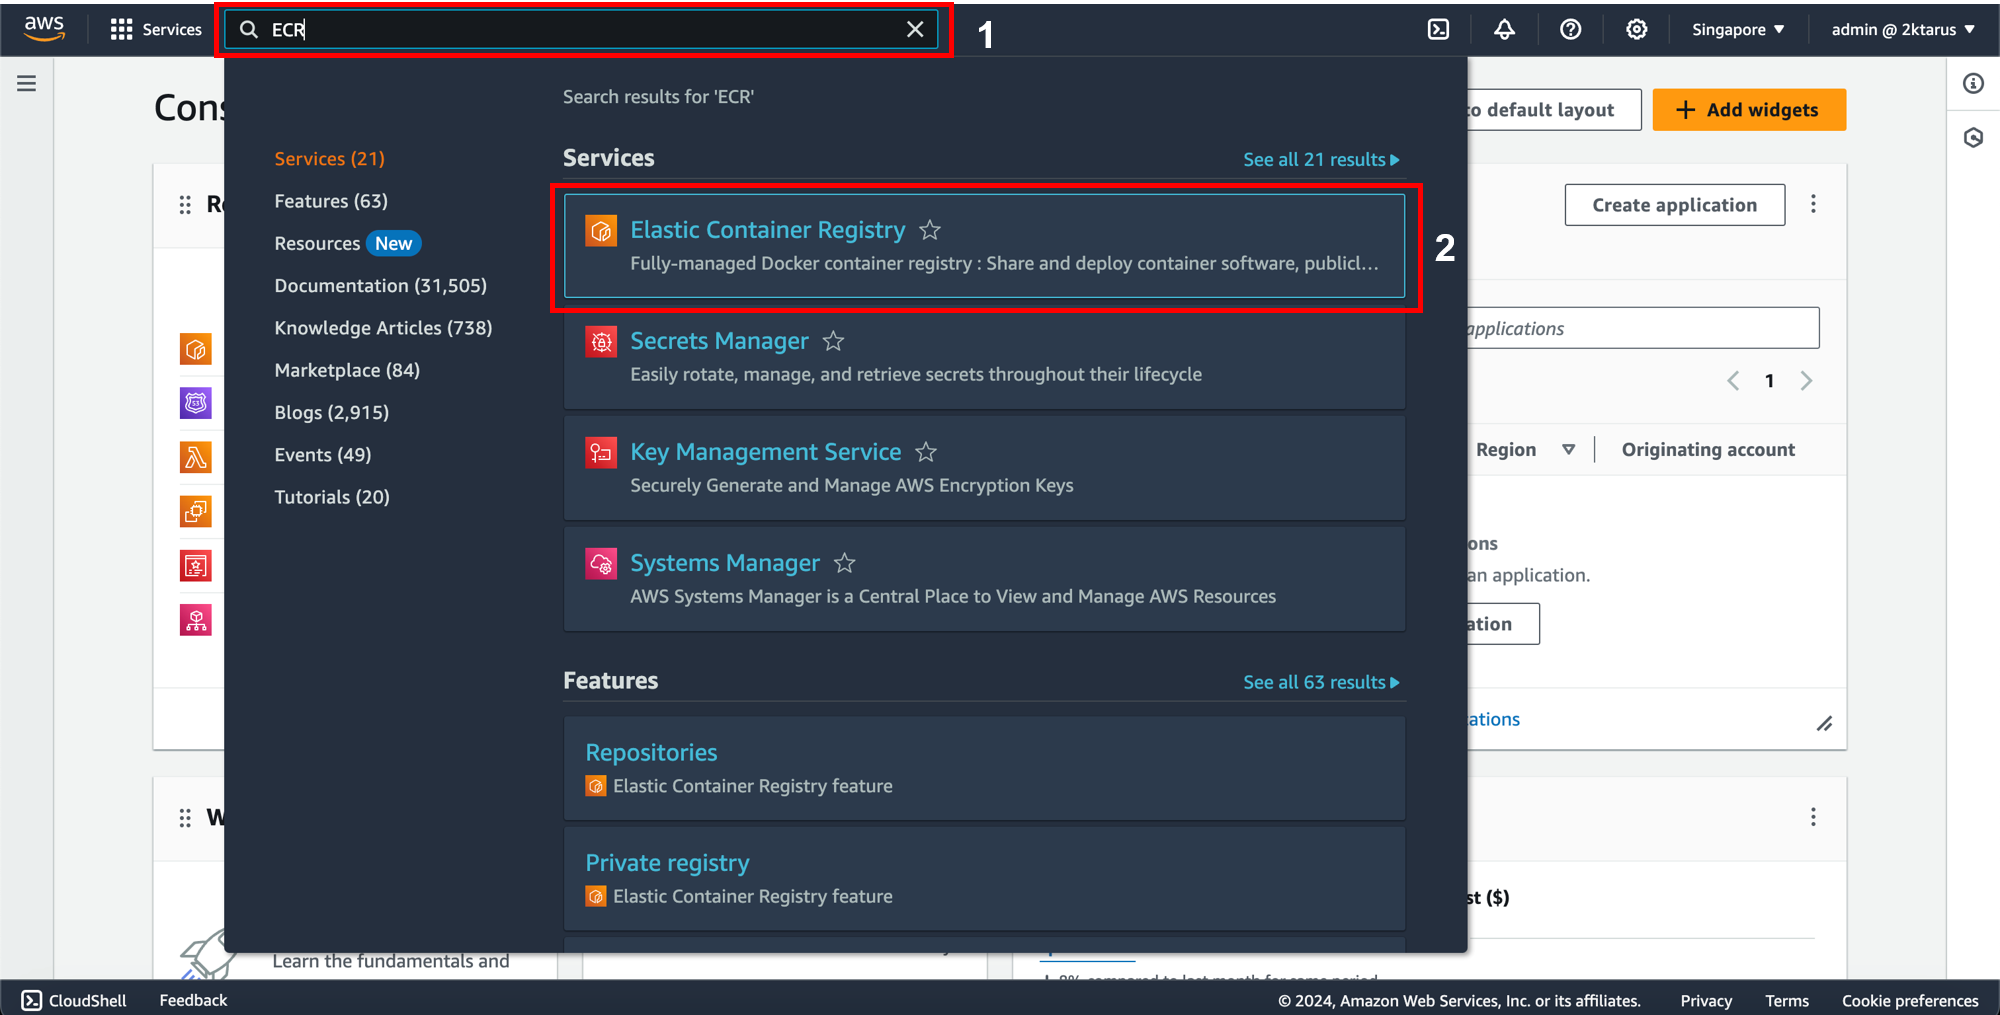This screenshot has height=1015, width=2000.
Task: Click the Systems Manager pink icon
Action: coord(601,564)
